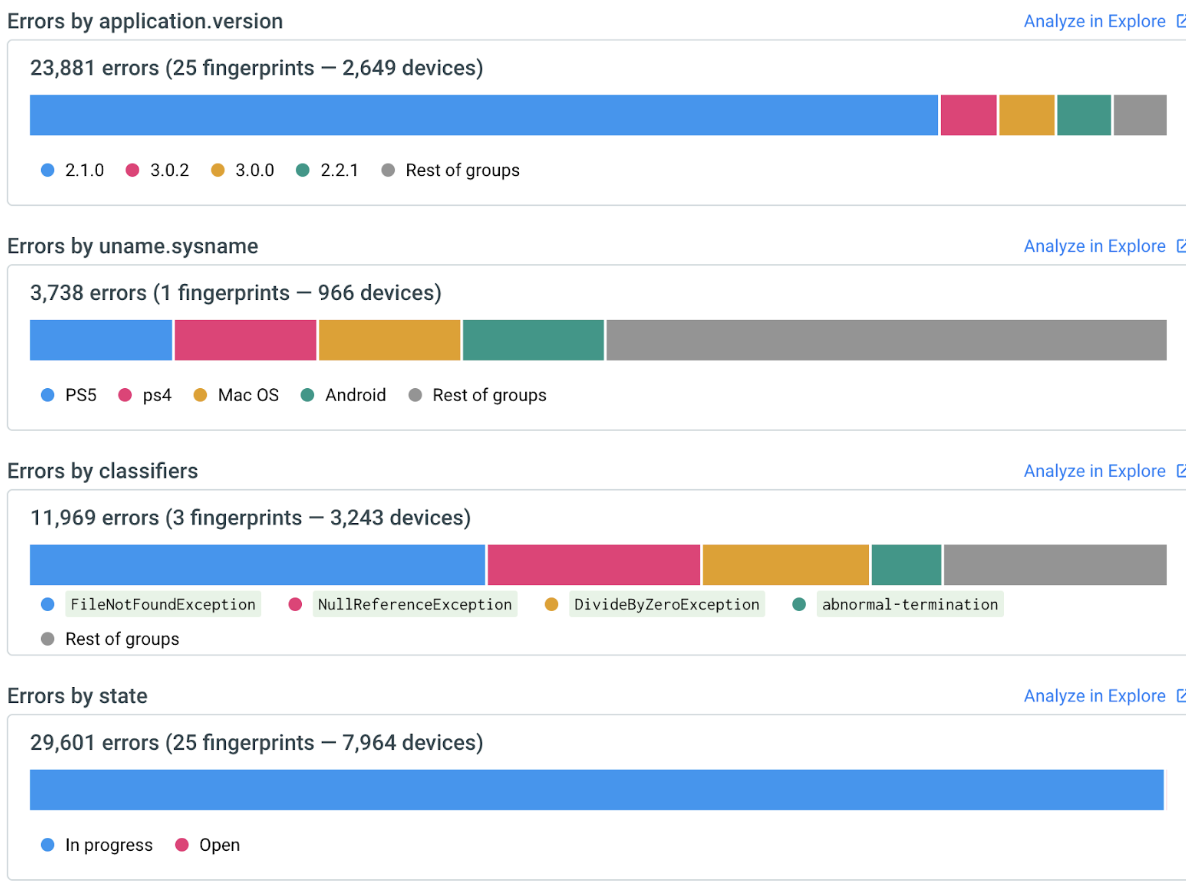Click the external-link icon in Errors by state header
The height and width of the screenshot is (886, 1186).
pos(1180,697)
